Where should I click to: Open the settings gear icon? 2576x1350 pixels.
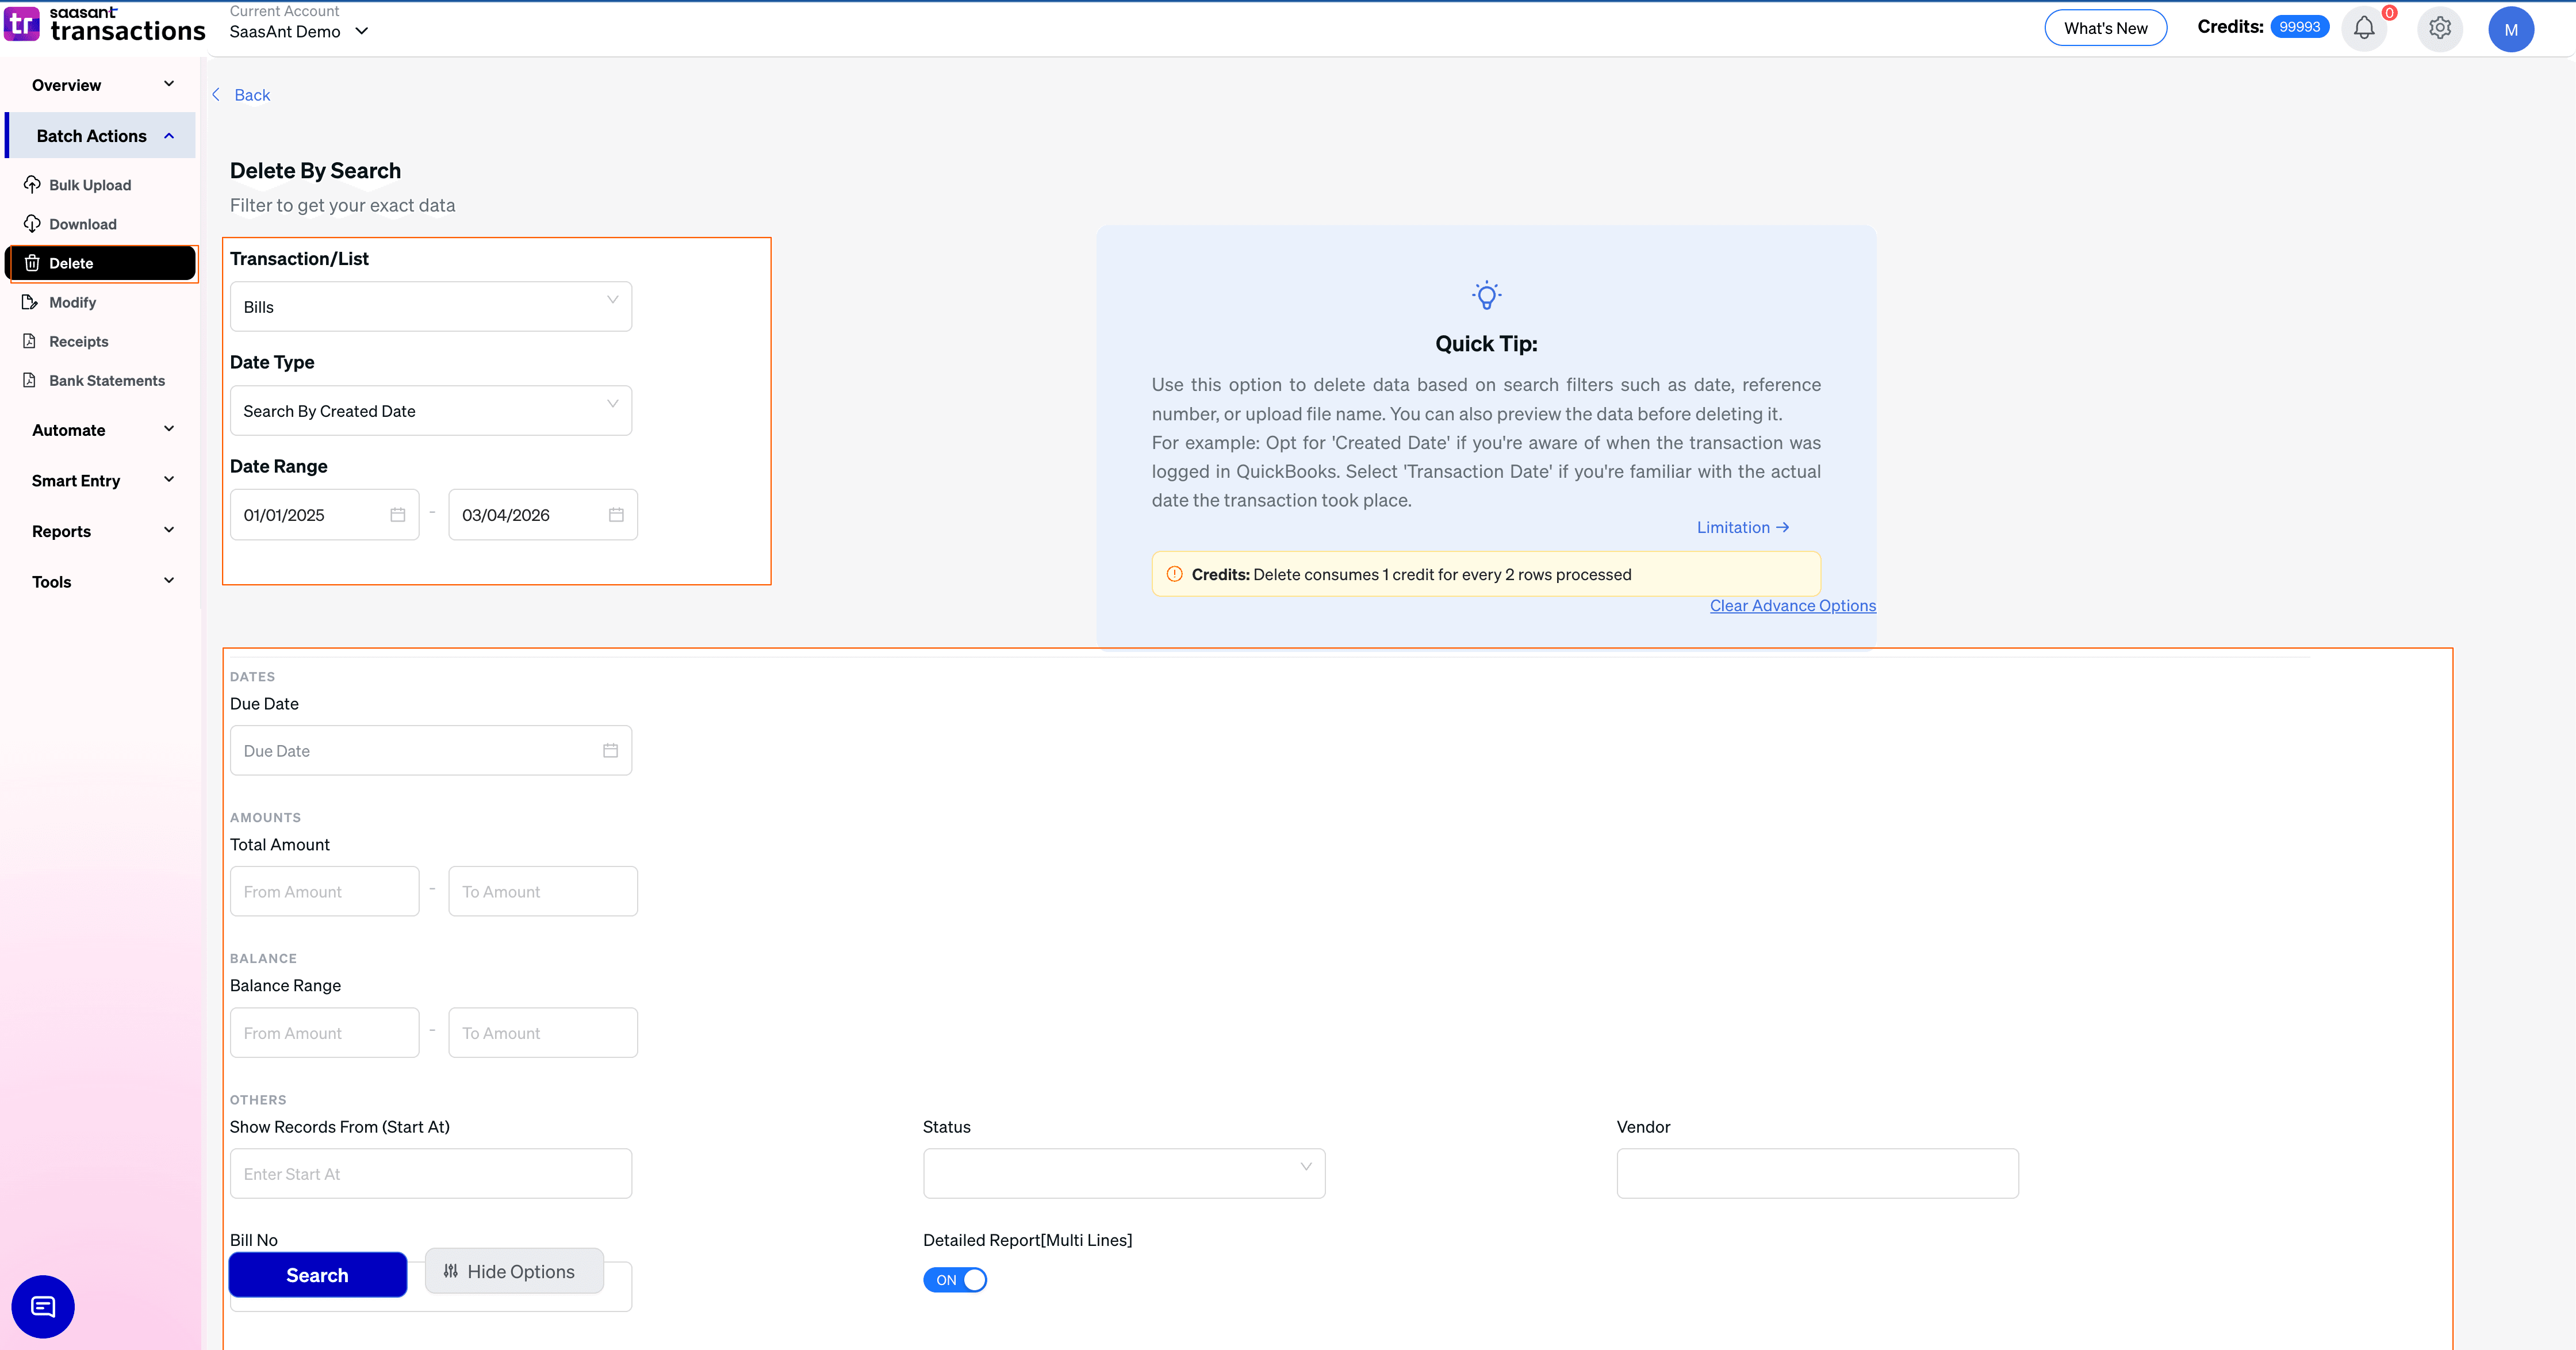[2439, 28]
